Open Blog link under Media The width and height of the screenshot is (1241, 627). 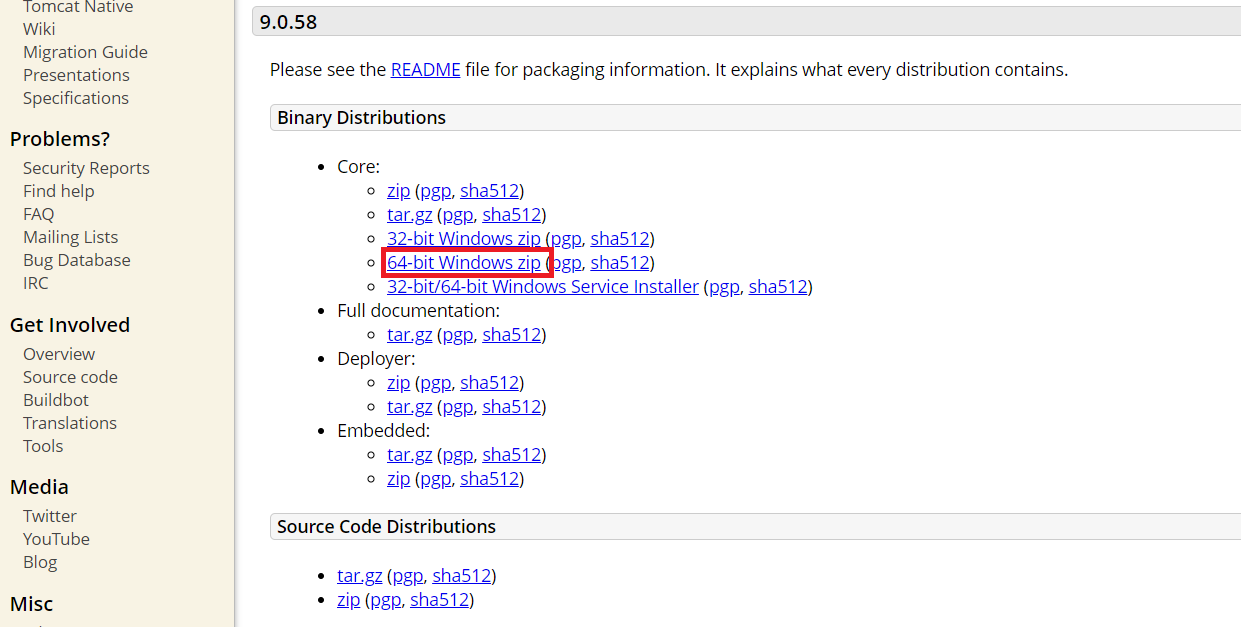coord(40,562)
